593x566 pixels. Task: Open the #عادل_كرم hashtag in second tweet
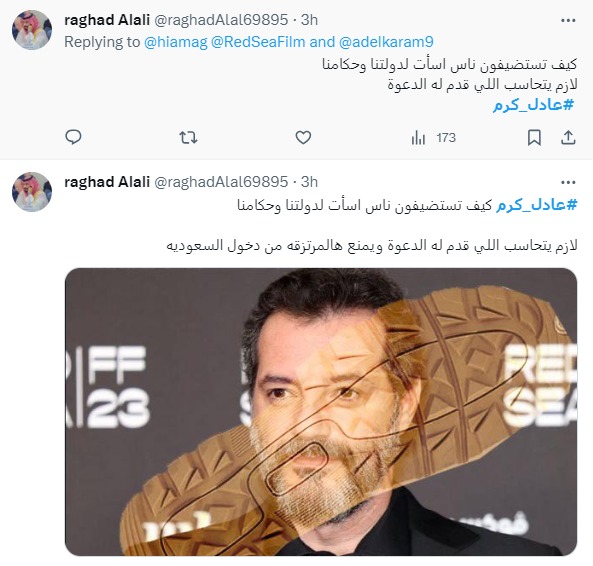tap(537, 205)
